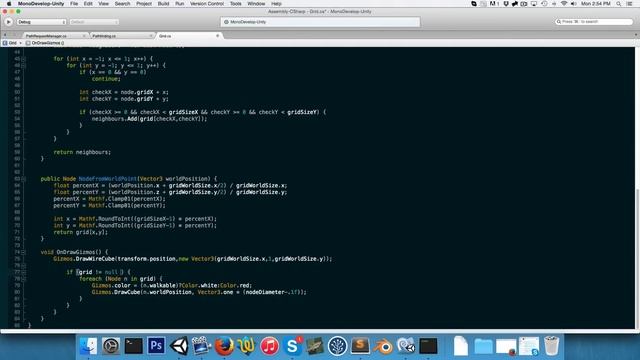
Task: Click the AirPlay display icon in menu bar
Action: pos(534,4)
